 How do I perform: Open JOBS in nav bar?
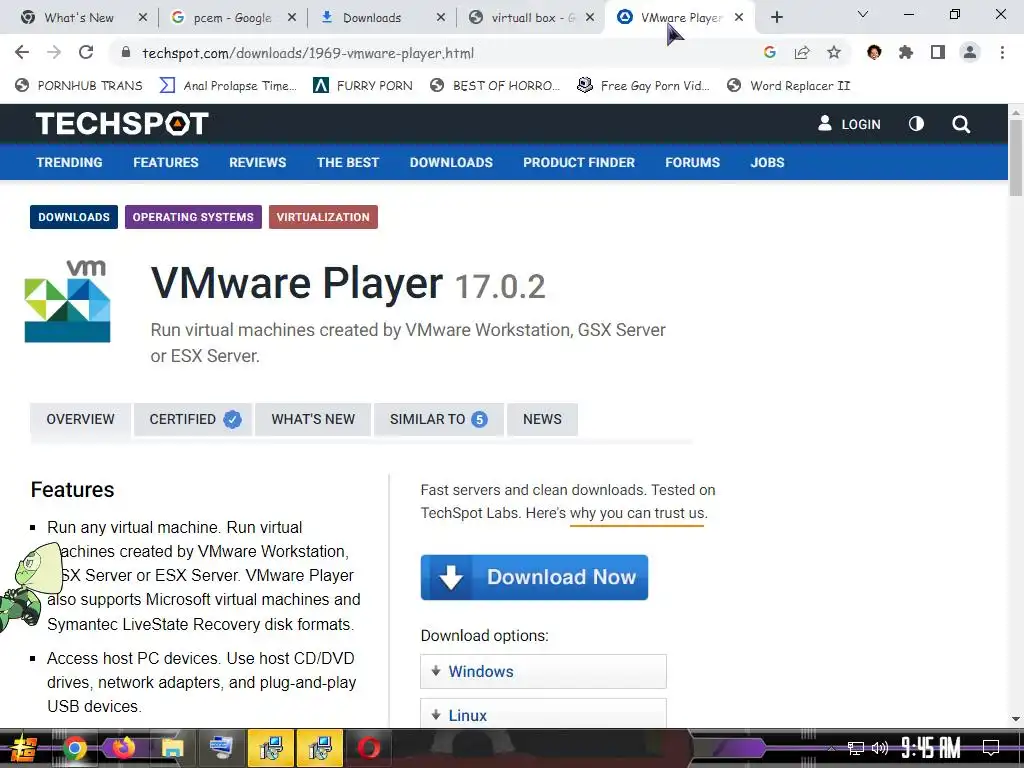coord(767,162)
